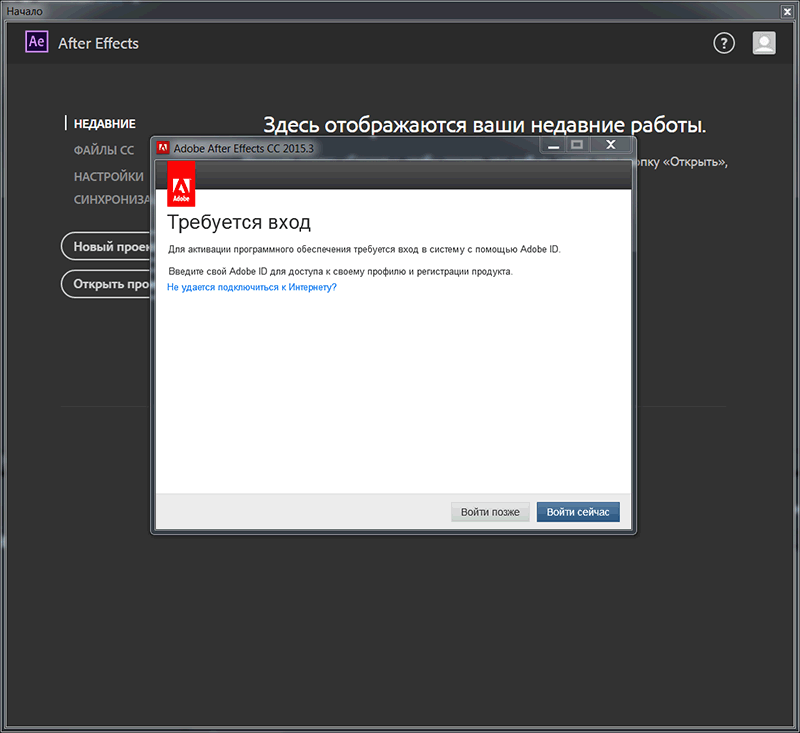This screenshot has height=733, width=800.
Task: Click the After Effects title text
Action: [x=98, y=43]
